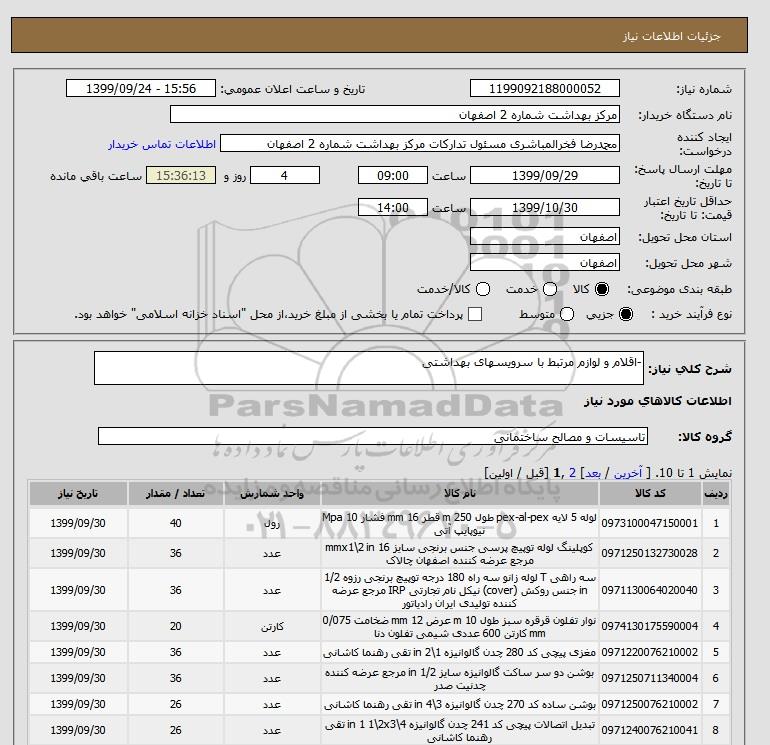Select the متوسط purchase type radio

[567, 314]
